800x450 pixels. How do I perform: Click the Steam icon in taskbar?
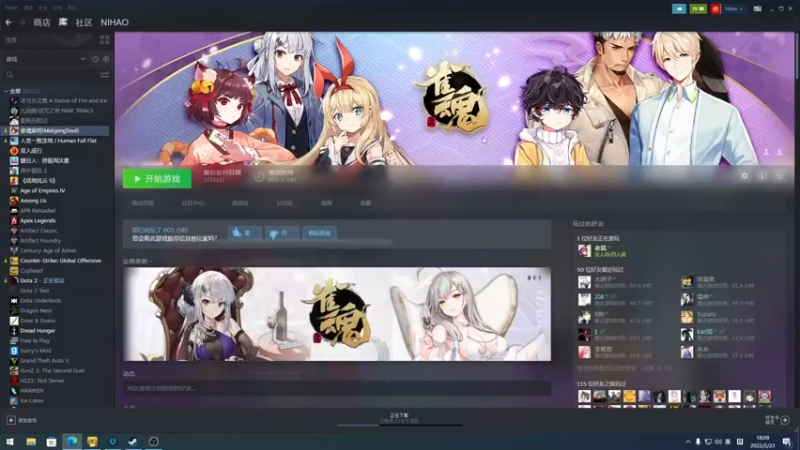click(133, 442)
